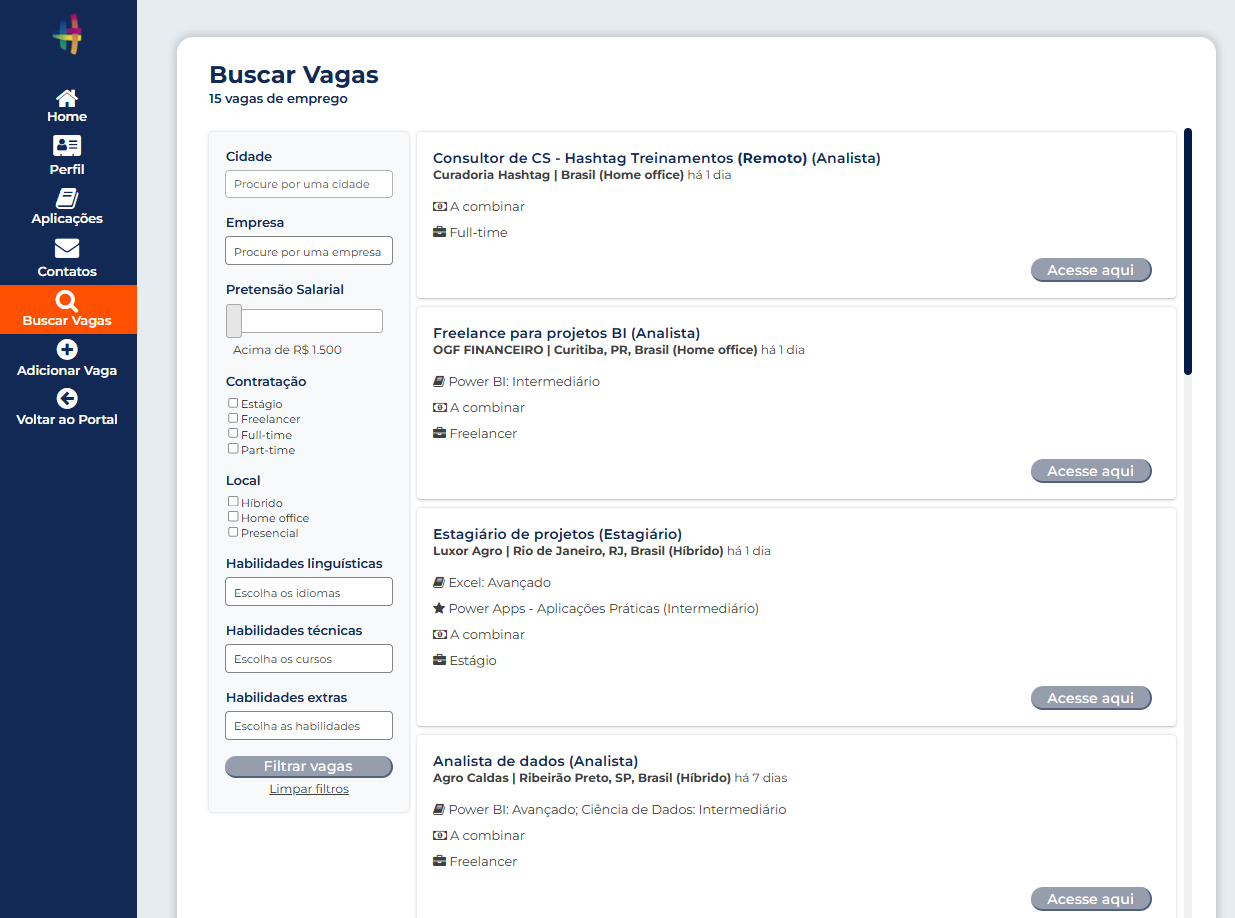Viewport: 1235px width, 918px height.
Task: Toggle the Home office location checkbox
Action: 233,517
